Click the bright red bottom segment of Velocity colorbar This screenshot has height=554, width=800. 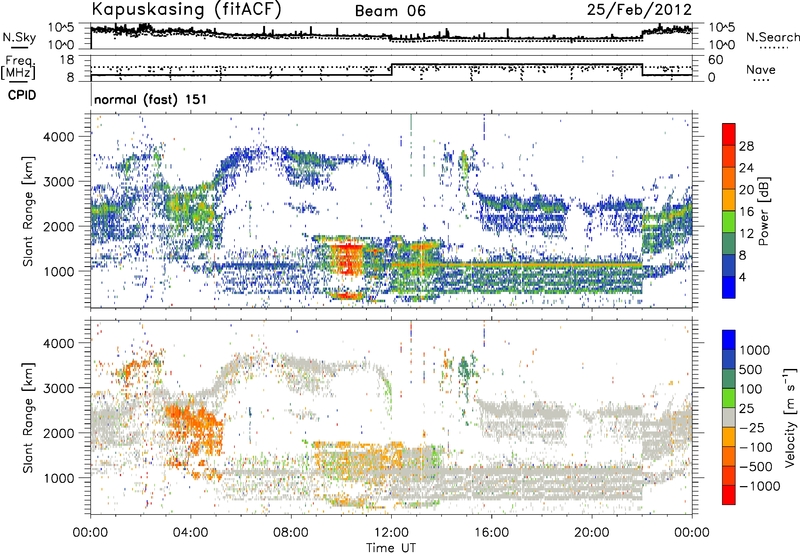[x=729, y=495]
